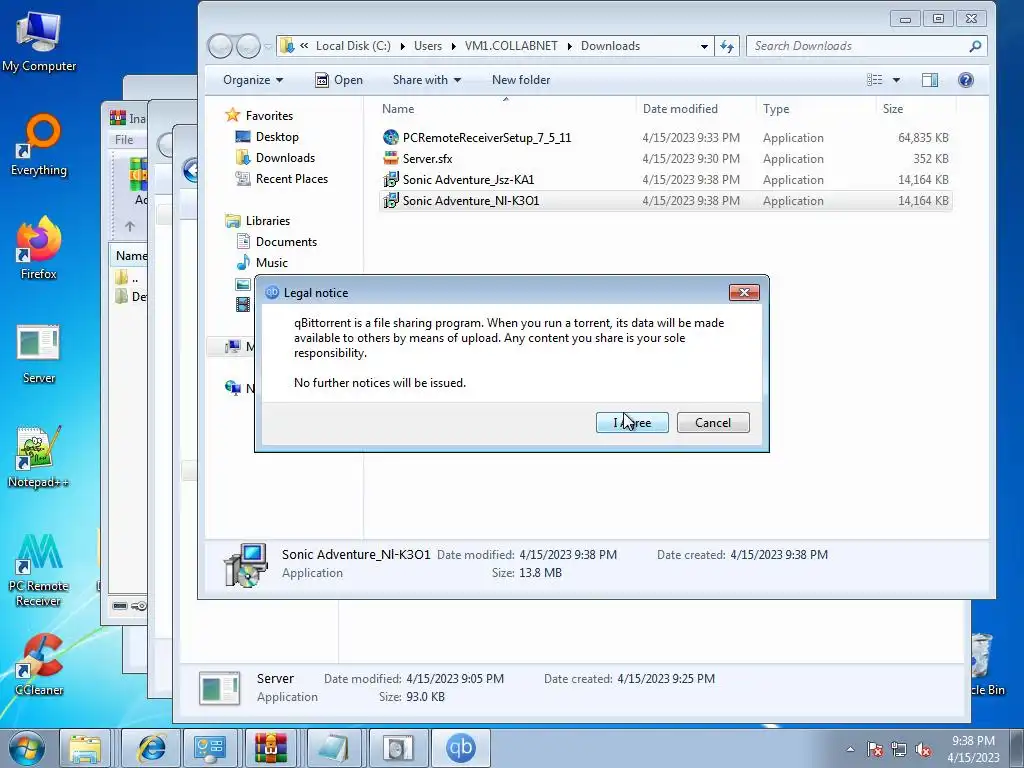
Task: Click PC Remote Receiver desktop icon
Action: (39, 569)
